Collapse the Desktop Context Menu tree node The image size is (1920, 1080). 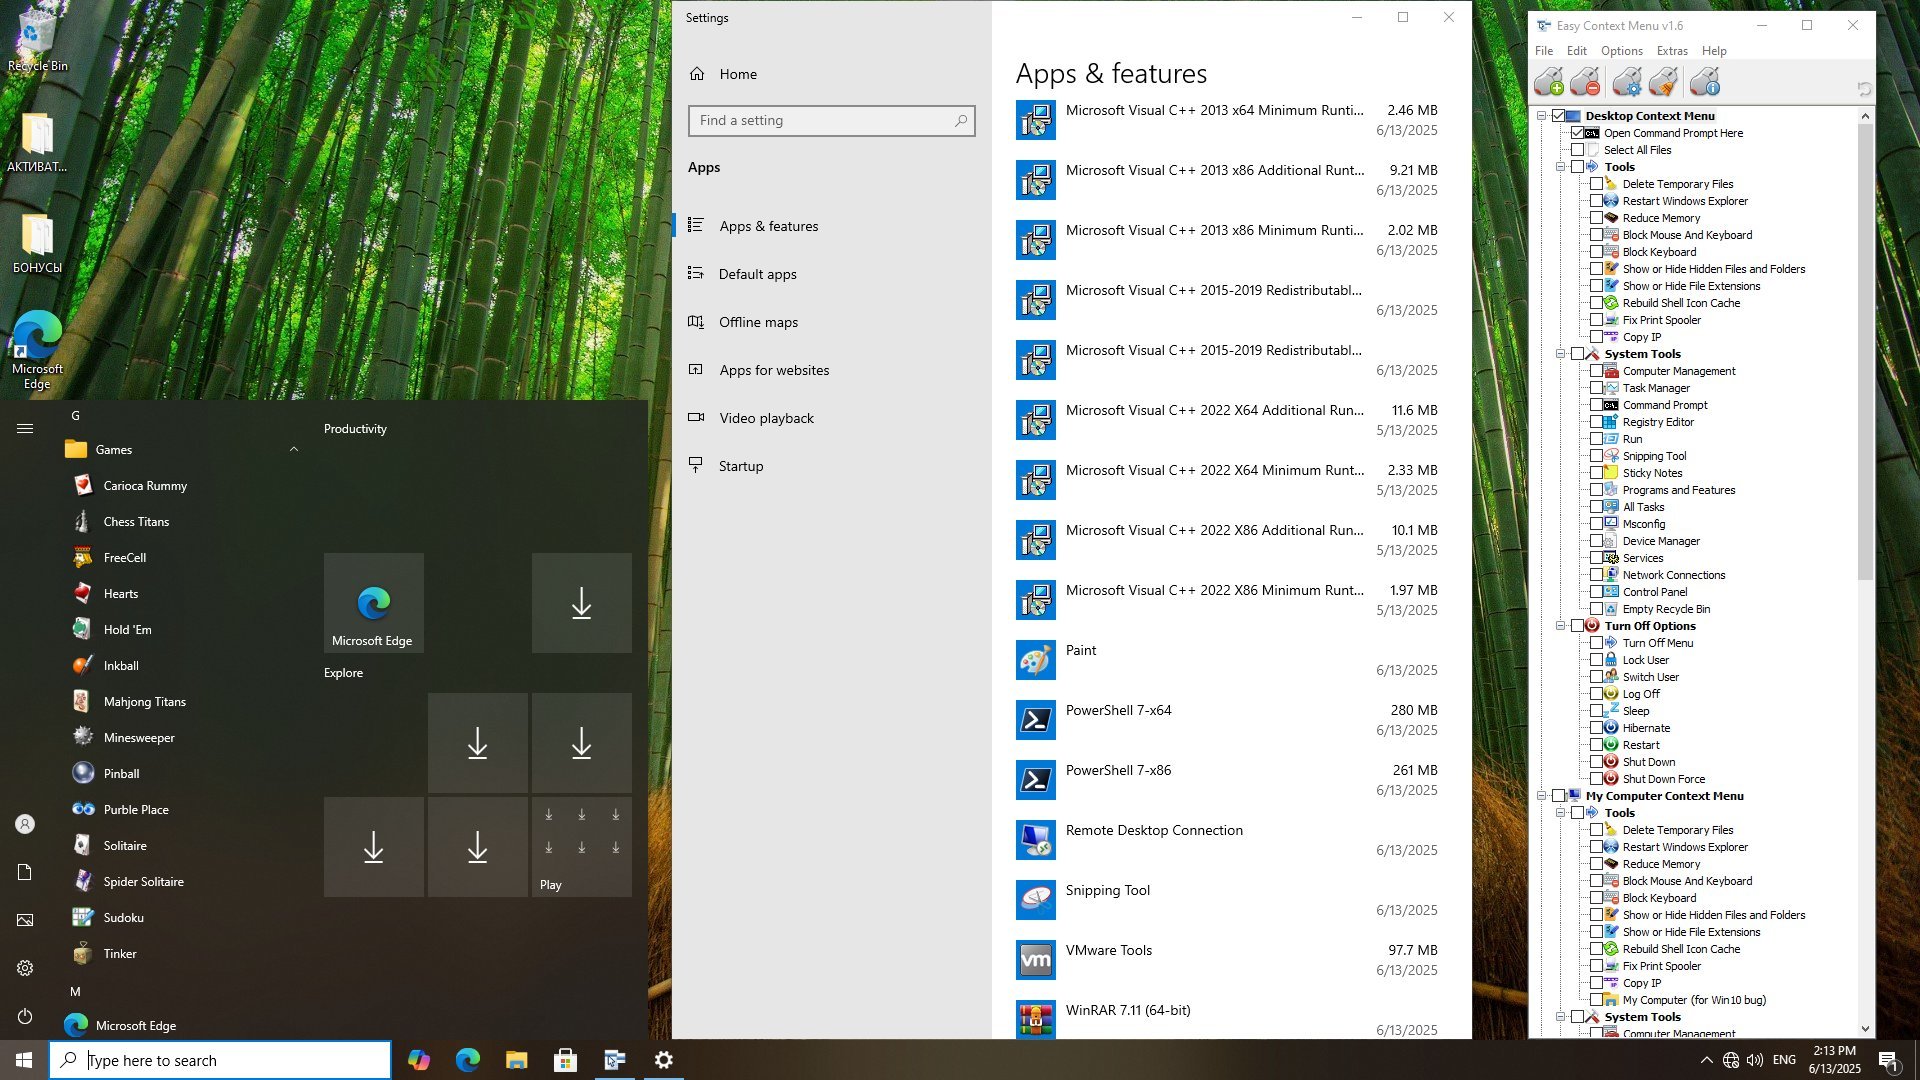pyautogui.click(x=1542, y=116)
